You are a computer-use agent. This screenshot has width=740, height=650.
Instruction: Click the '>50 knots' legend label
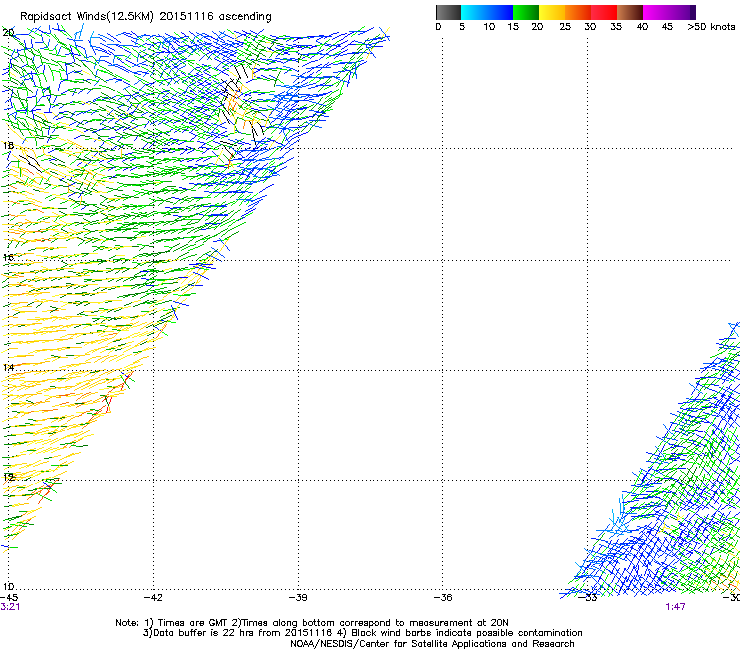tap(711, 27)
